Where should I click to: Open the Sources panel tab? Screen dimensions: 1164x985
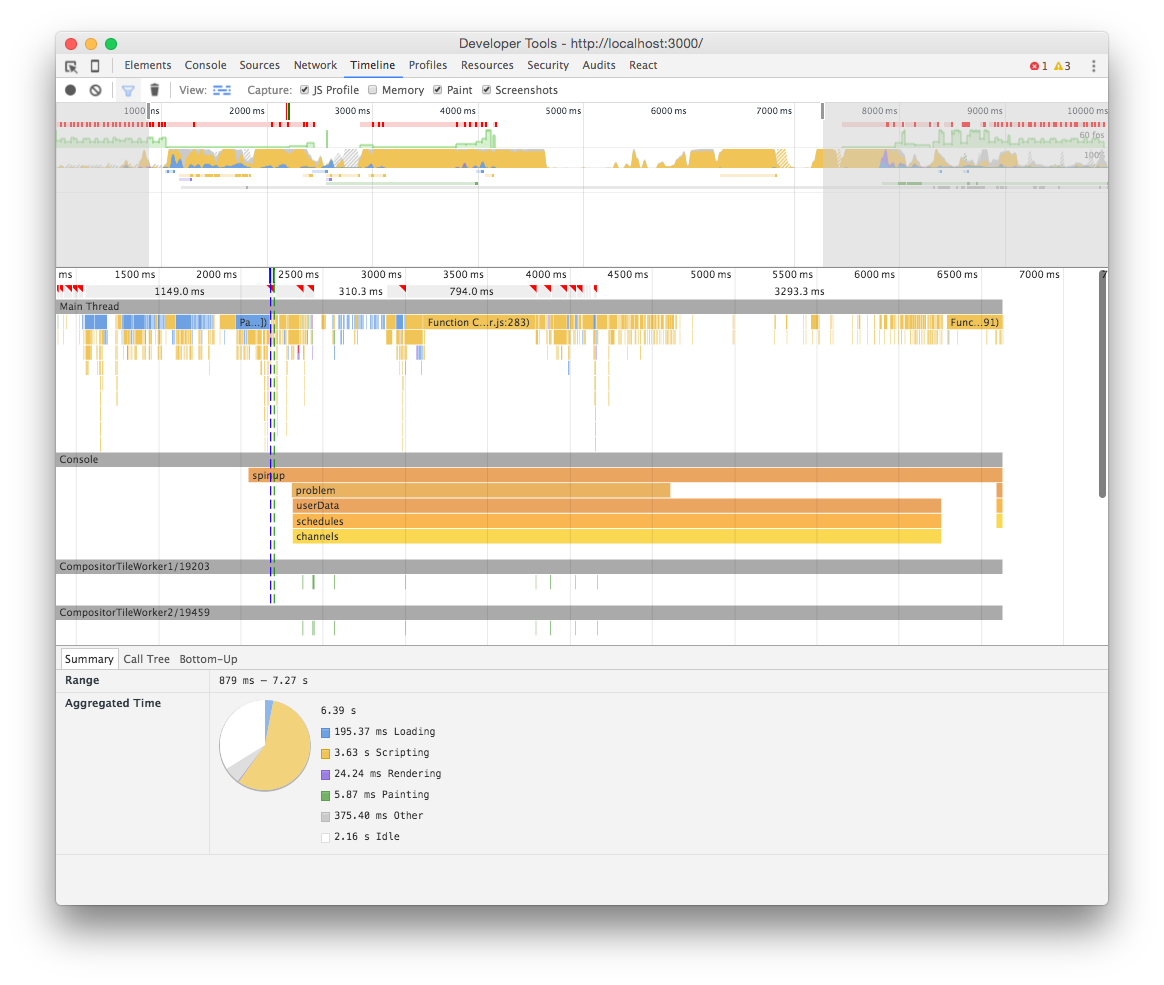260,65
